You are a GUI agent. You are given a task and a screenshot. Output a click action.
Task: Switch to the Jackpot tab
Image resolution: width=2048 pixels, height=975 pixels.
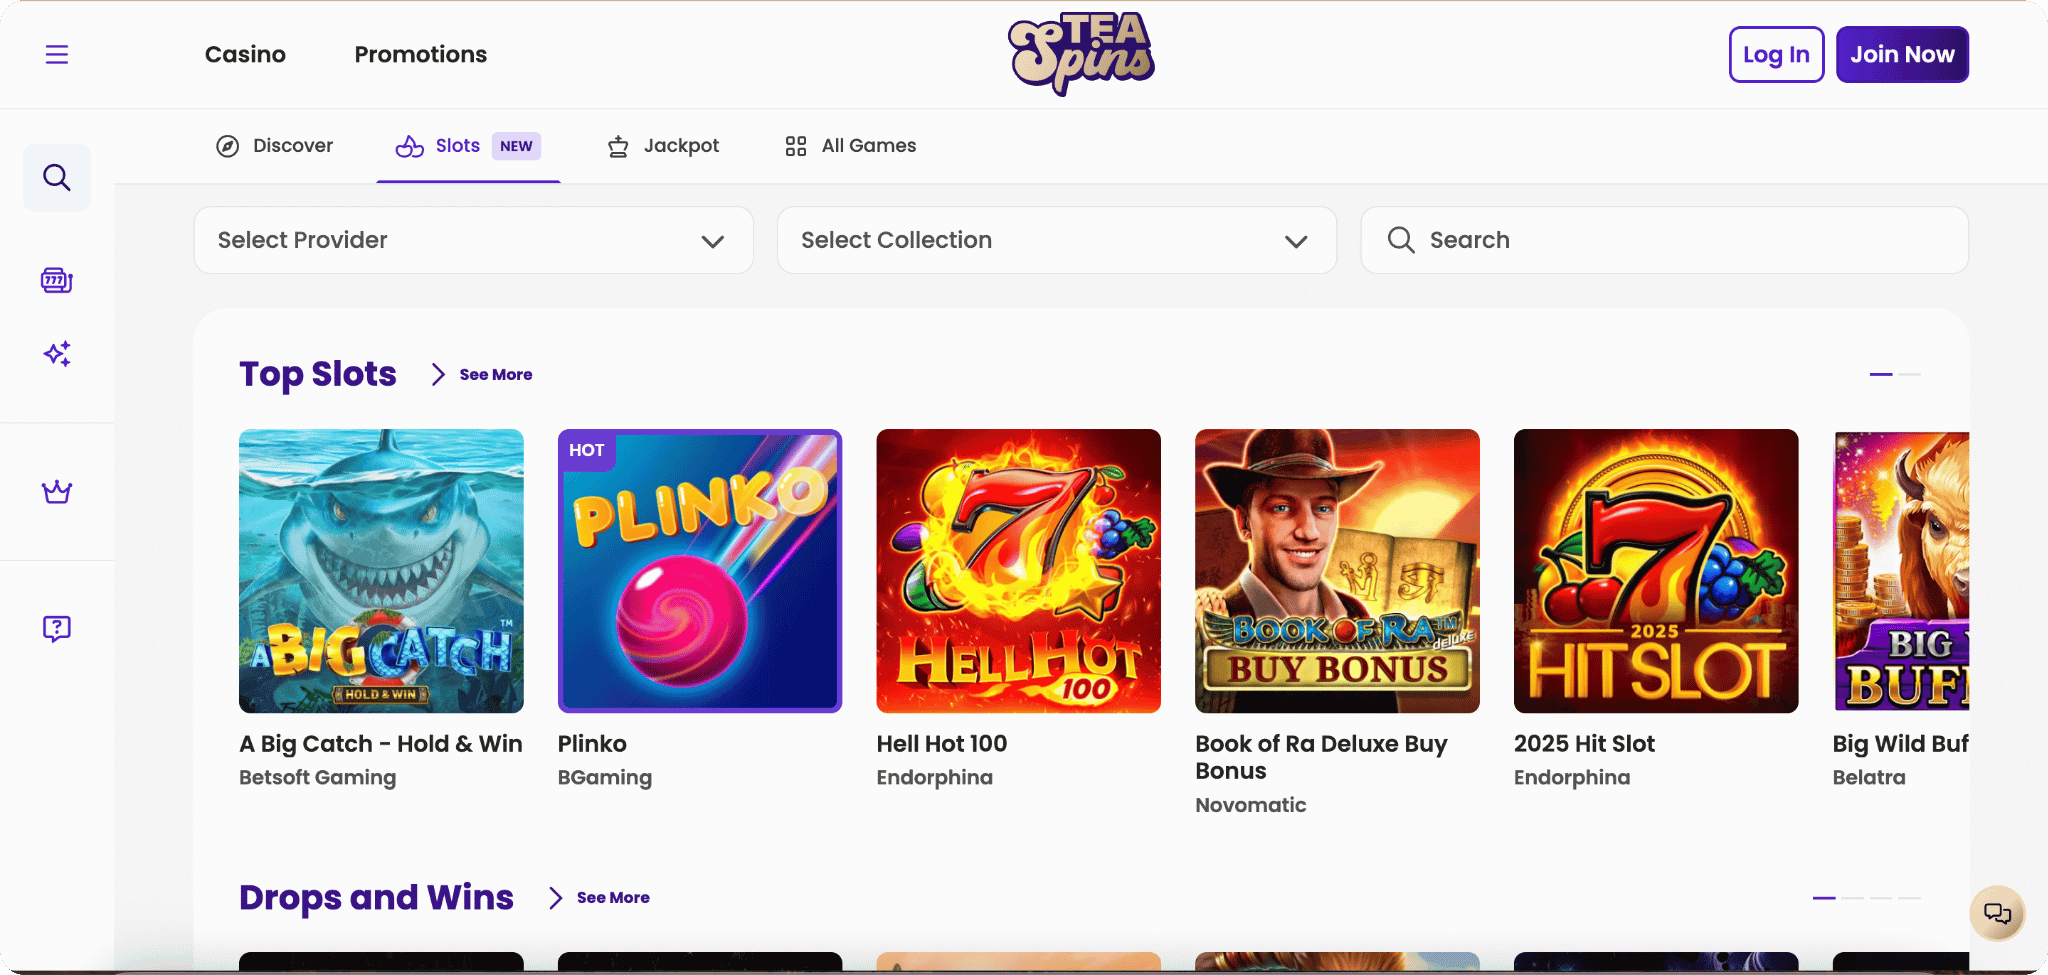click(663, 146)
